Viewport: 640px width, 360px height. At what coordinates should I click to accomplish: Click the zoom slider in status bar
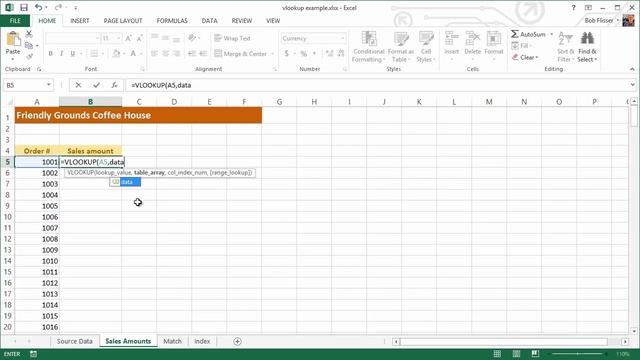(x=578, y=354)
